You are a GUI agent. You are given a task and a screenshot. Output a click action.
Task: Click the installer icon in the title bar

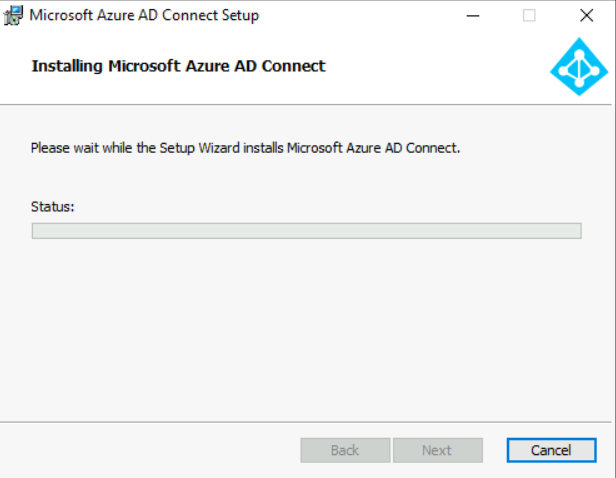pyautogui.click(x=13, y=15)
